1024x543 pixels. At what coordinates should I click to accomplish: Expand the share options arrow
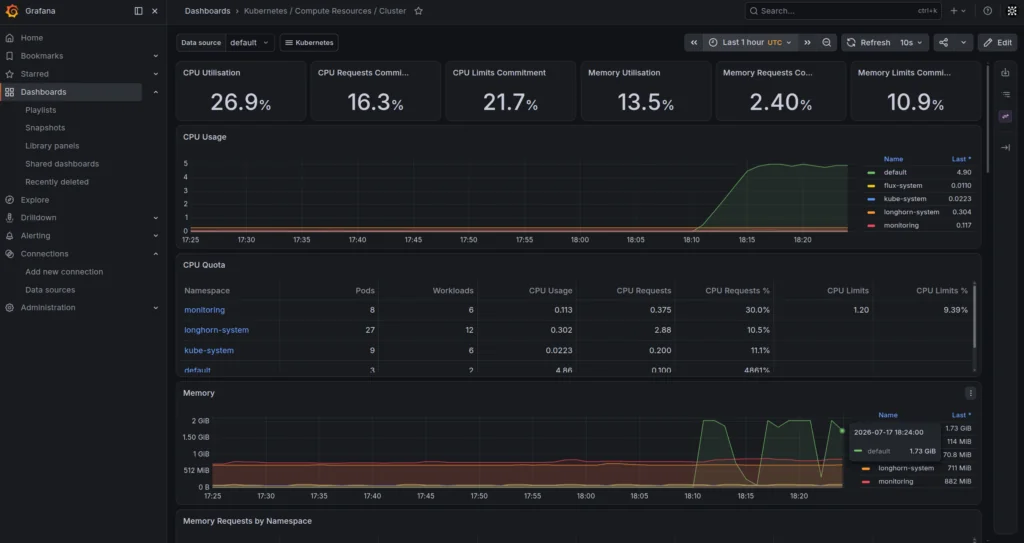pos(963,42)
